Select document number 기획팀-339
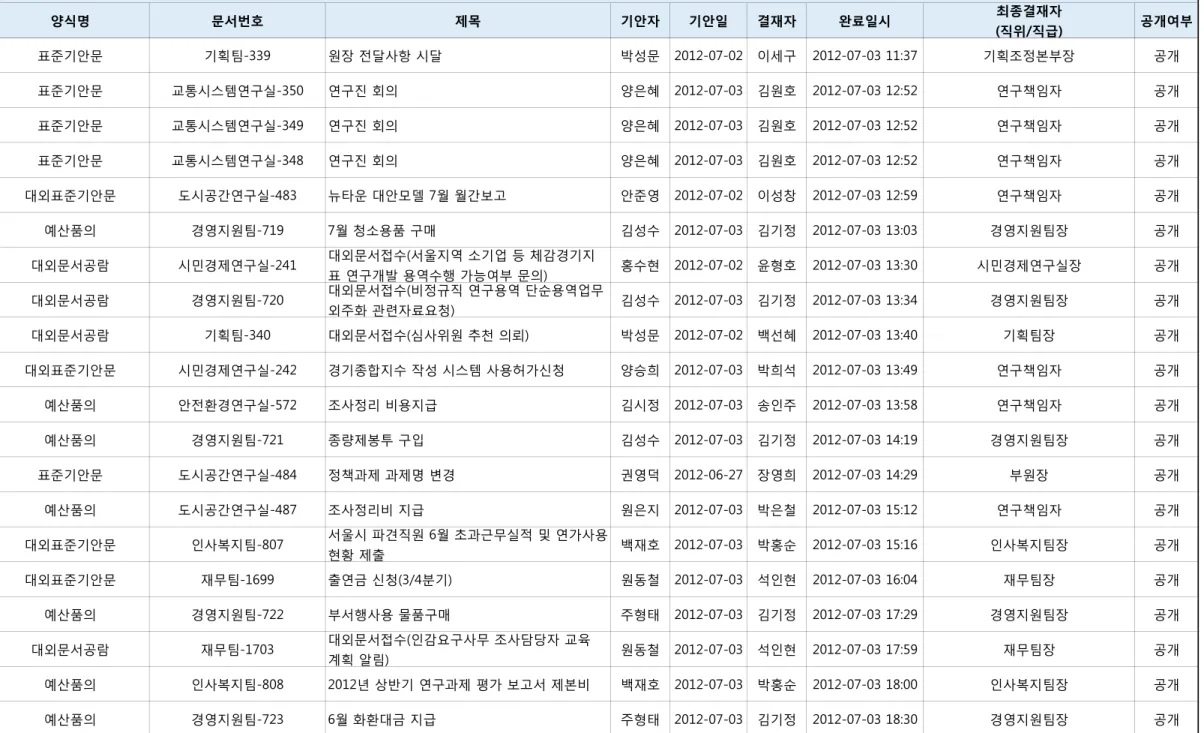The height and width of the screenshot is (733, 1204). 237,56
